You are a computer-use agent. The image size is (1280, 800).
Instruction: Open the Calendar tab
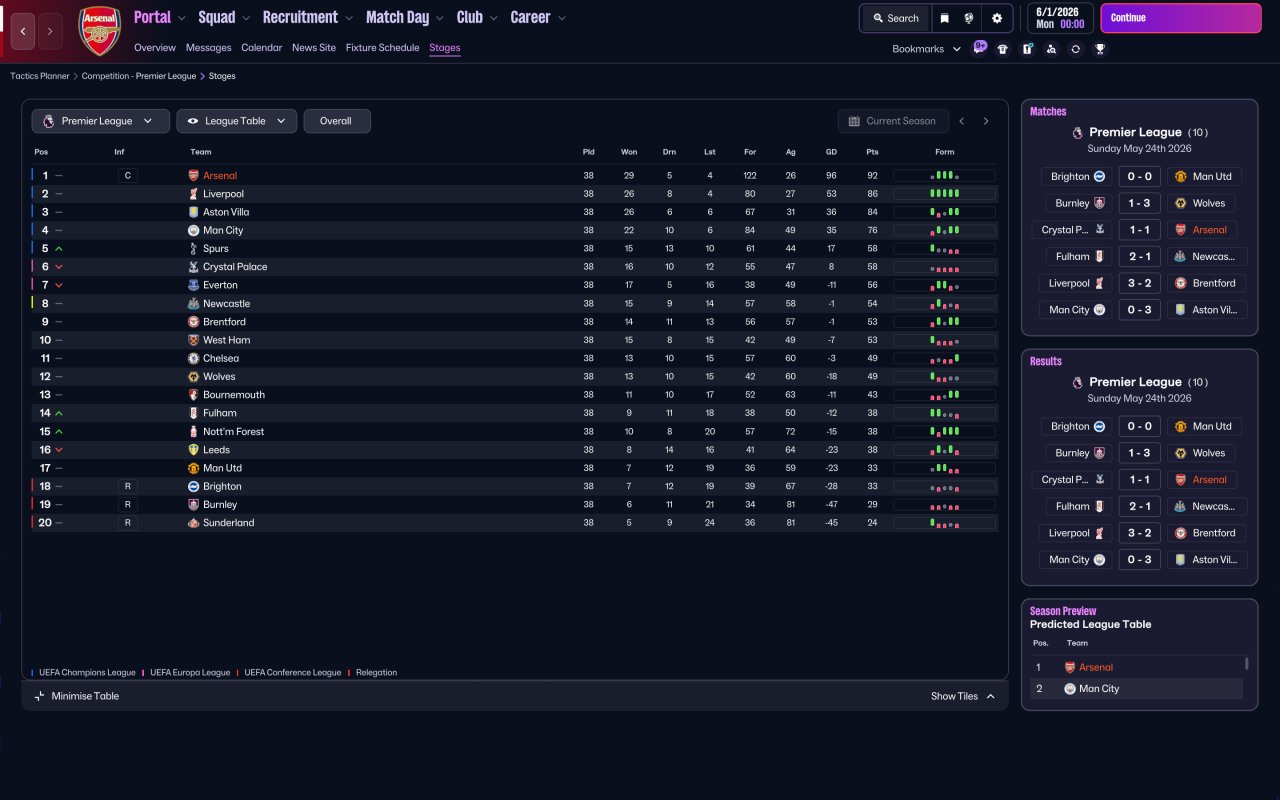click(x=261, y=47)
